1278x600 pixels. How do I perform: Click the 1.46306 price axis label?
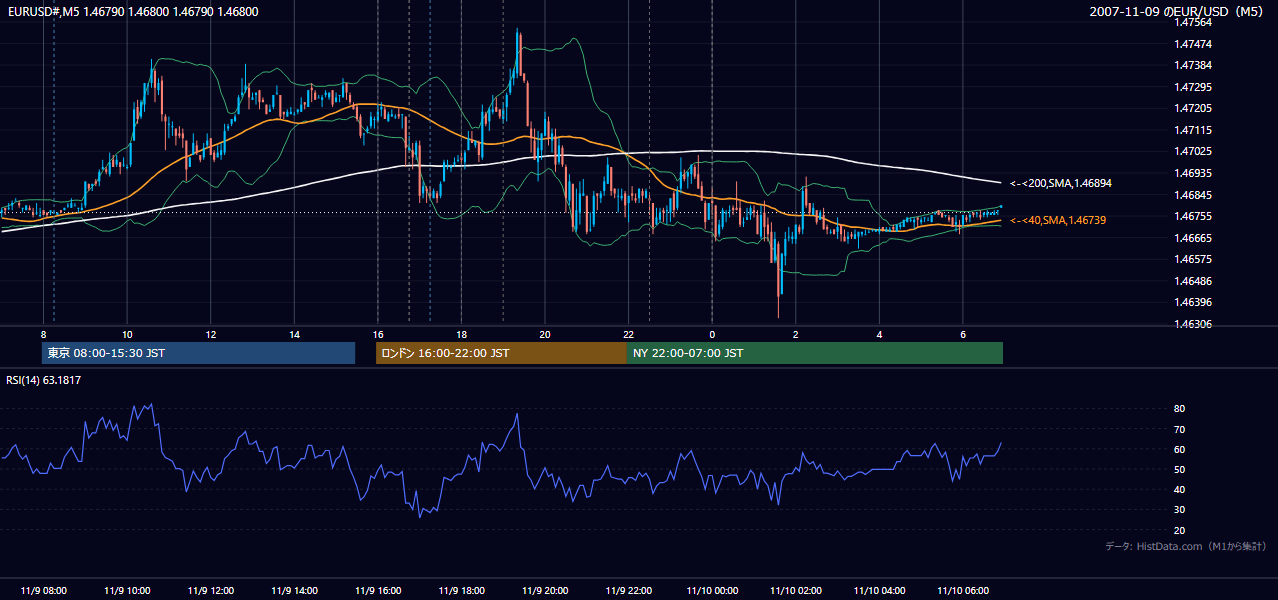[x=1193, y=324]
